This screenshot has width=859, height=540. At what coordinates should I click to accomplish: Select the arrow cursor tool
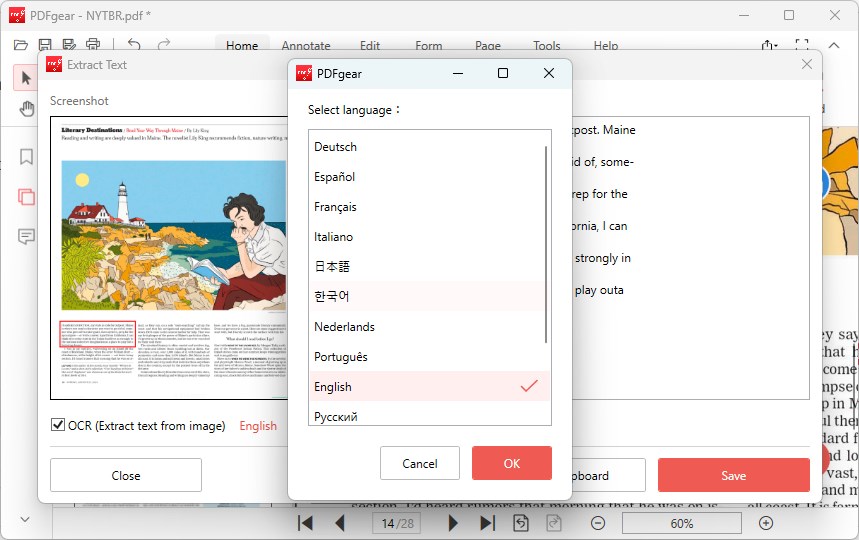pos(26,78)
